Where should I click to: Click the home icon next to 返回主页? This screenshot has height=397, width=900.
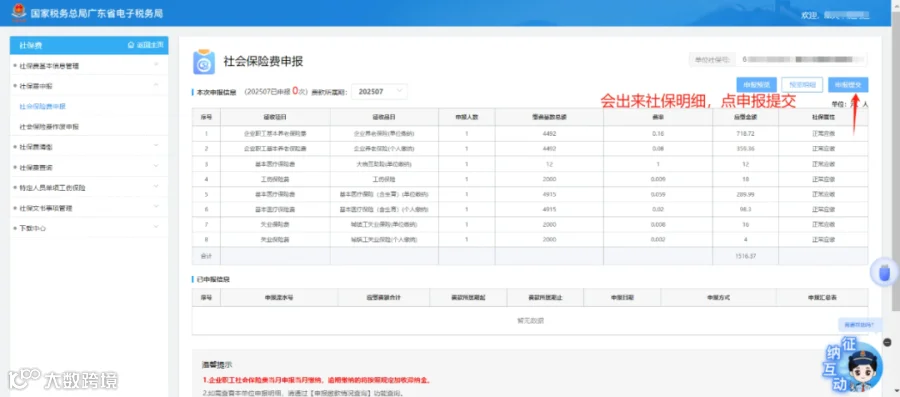[130, 45]
